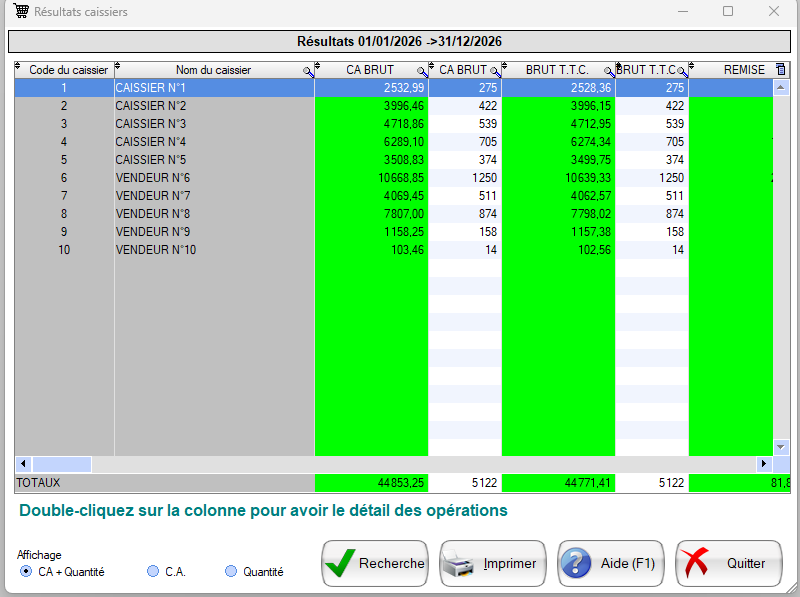Sort by the Code du caissier column header
The image size is (800, 597).
point(64,70)
